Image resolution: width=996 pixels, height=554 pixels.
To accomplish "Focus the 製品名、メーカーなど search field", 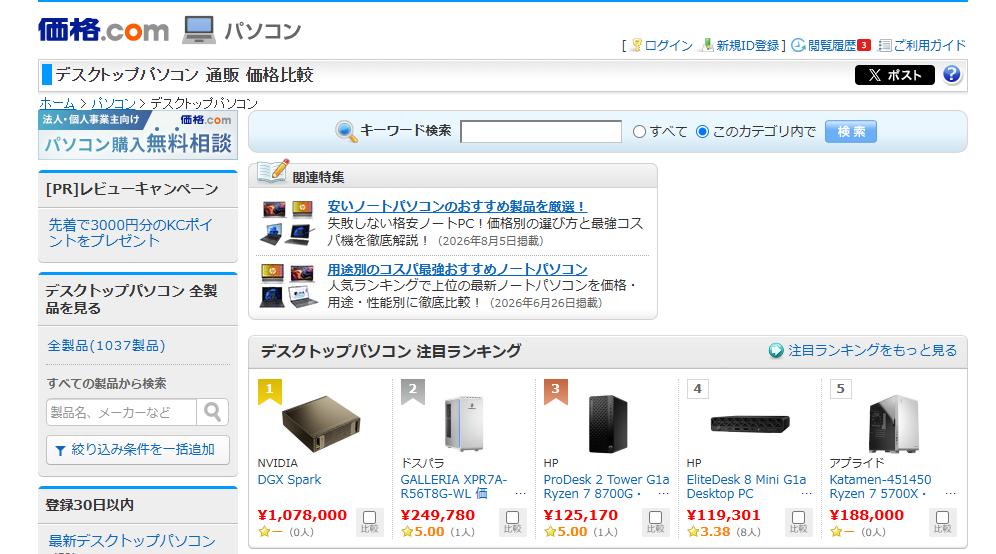I will click(x=121, y=412).
